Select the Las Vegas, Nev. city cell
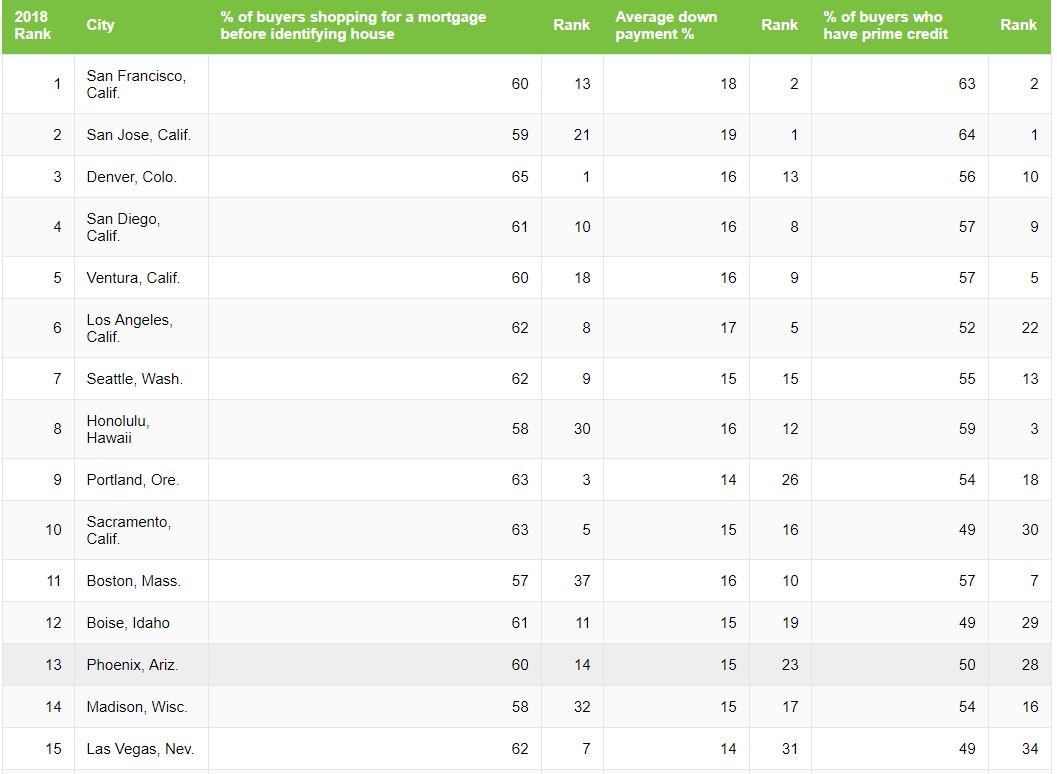 pyautogui.click(x=141, y=748)
